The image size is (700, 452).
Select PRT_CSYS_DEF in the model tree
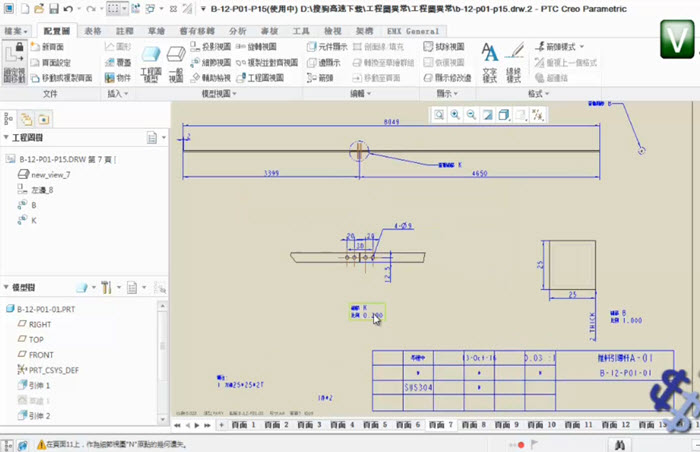coord(53,370)
